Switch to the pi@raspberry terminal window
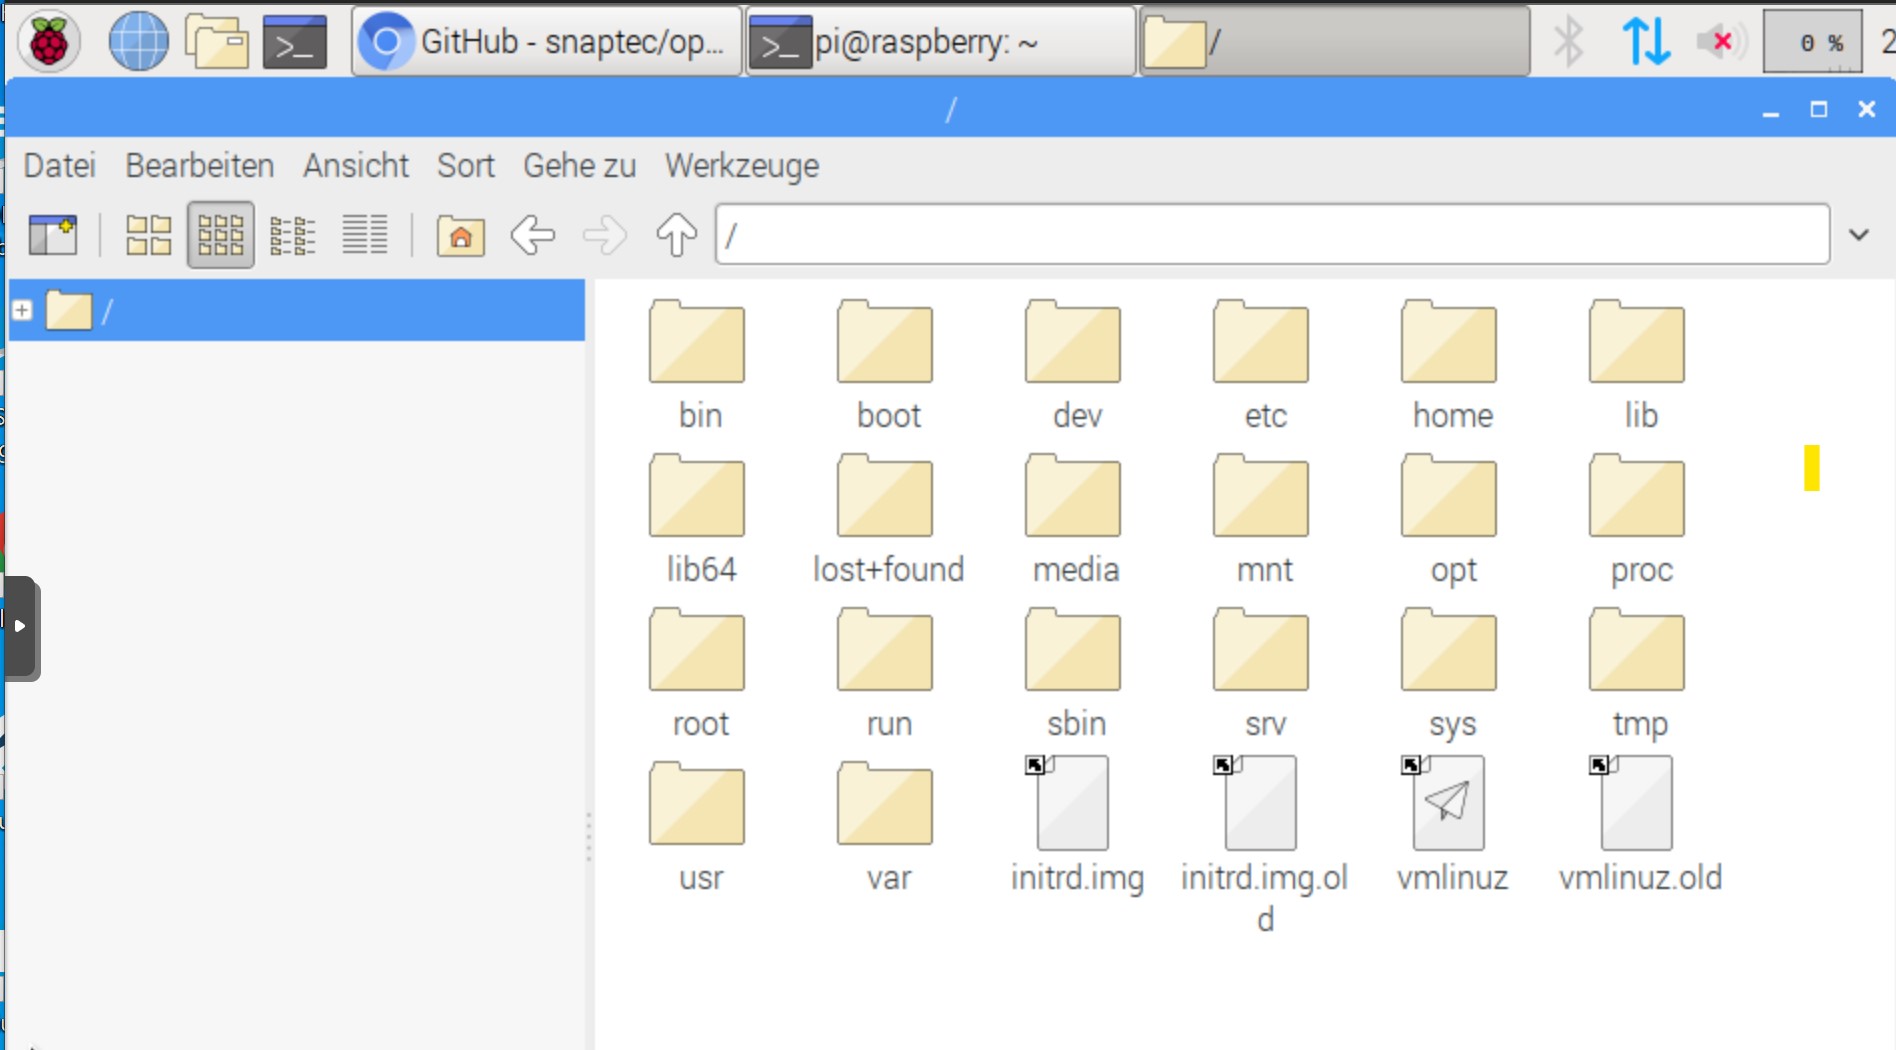The height and width of the screenshot is (1050, 1896). (x=940, y=42)
